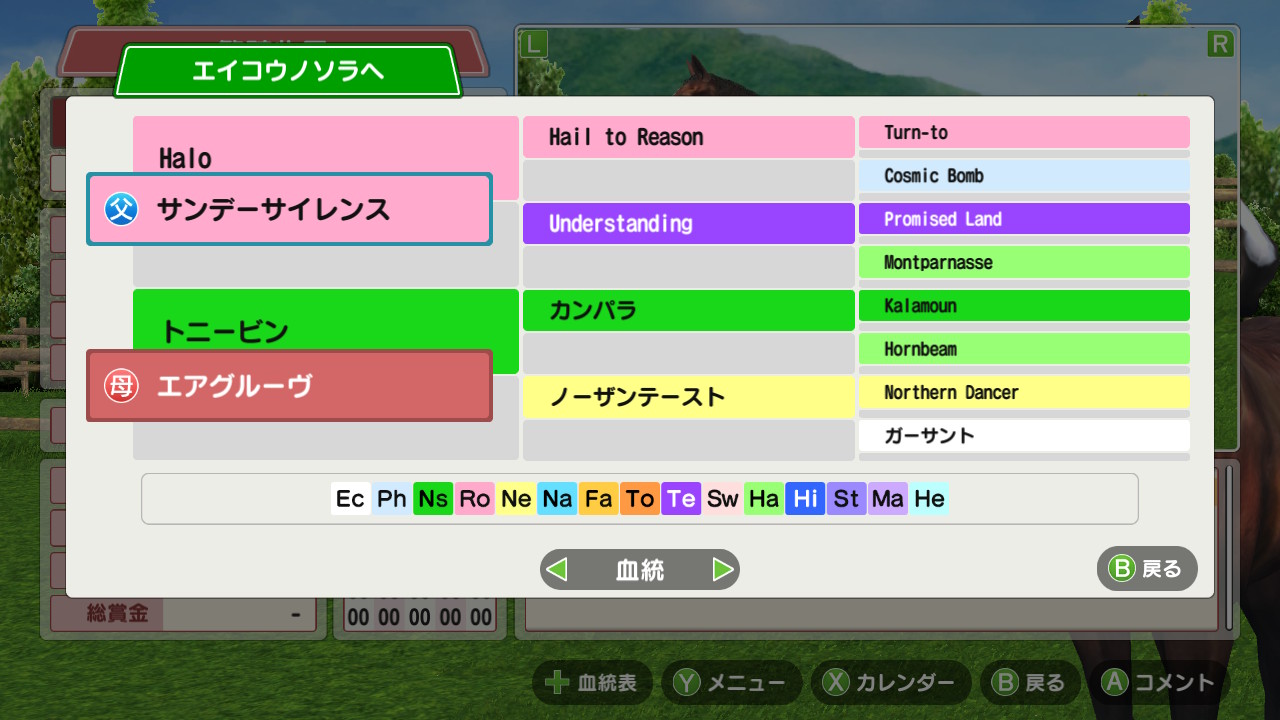The width and height of the screenshot is (1280, 720).
Task: Click the Turn-to ancestor cell
Action: [1024, 132]
